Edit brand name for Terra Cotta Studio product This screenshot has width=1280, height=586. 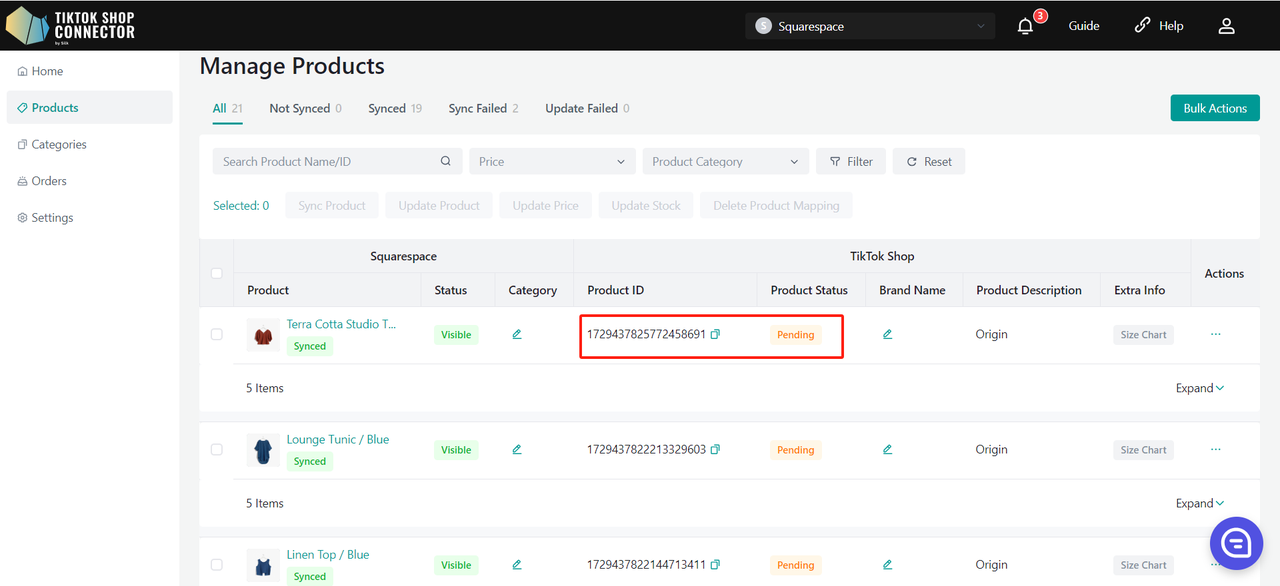tap(887, 335)
